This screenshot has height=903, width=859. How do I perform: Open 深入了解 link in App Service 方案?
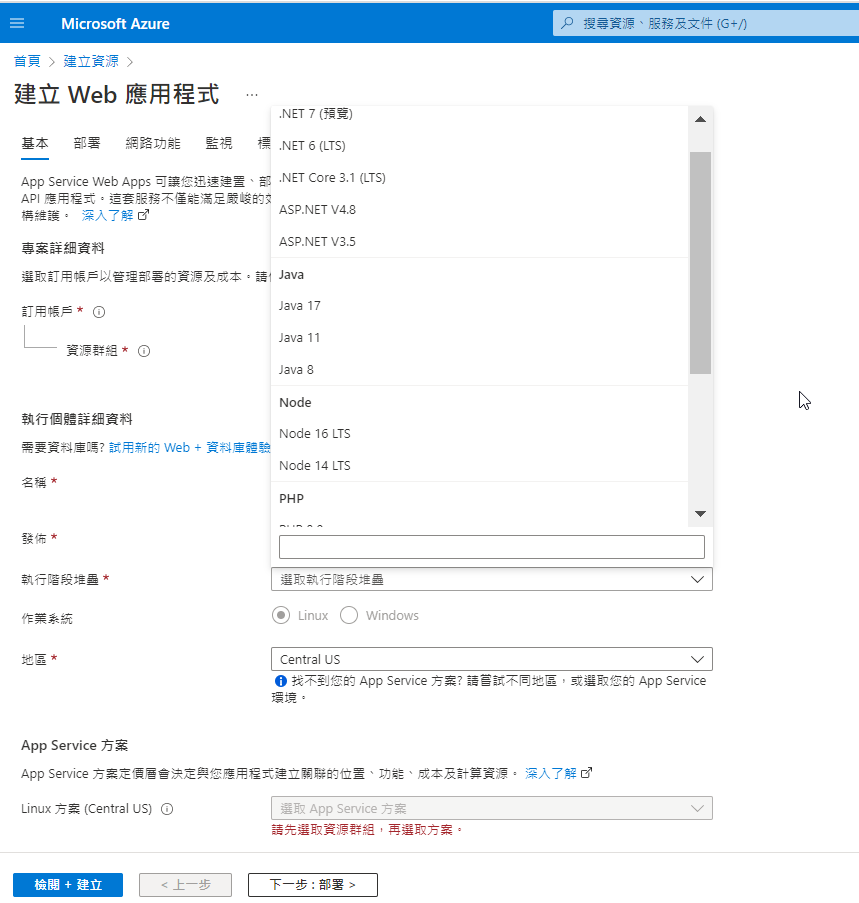coord(550,773)
